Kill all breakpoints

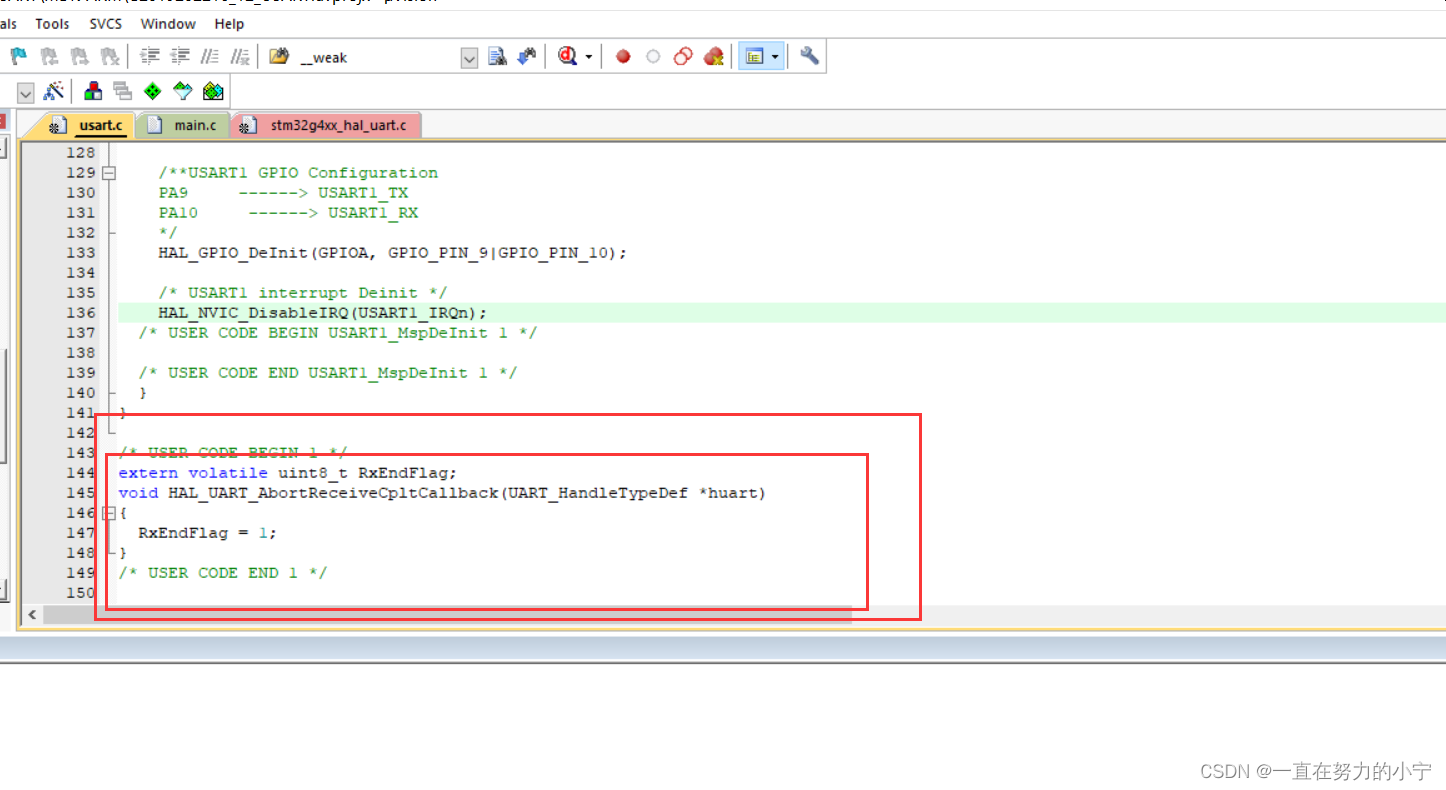pos(713,57)
